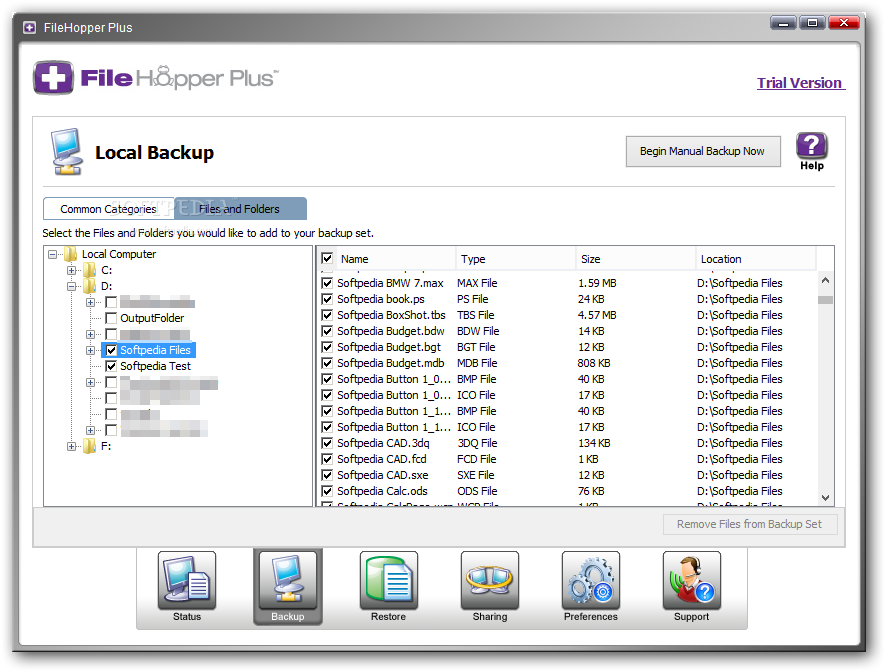This screenshot has height=672, width=886.
Task: Uncheck the Softpedia Test folder checkbox
Action: [x=111, y=366]
